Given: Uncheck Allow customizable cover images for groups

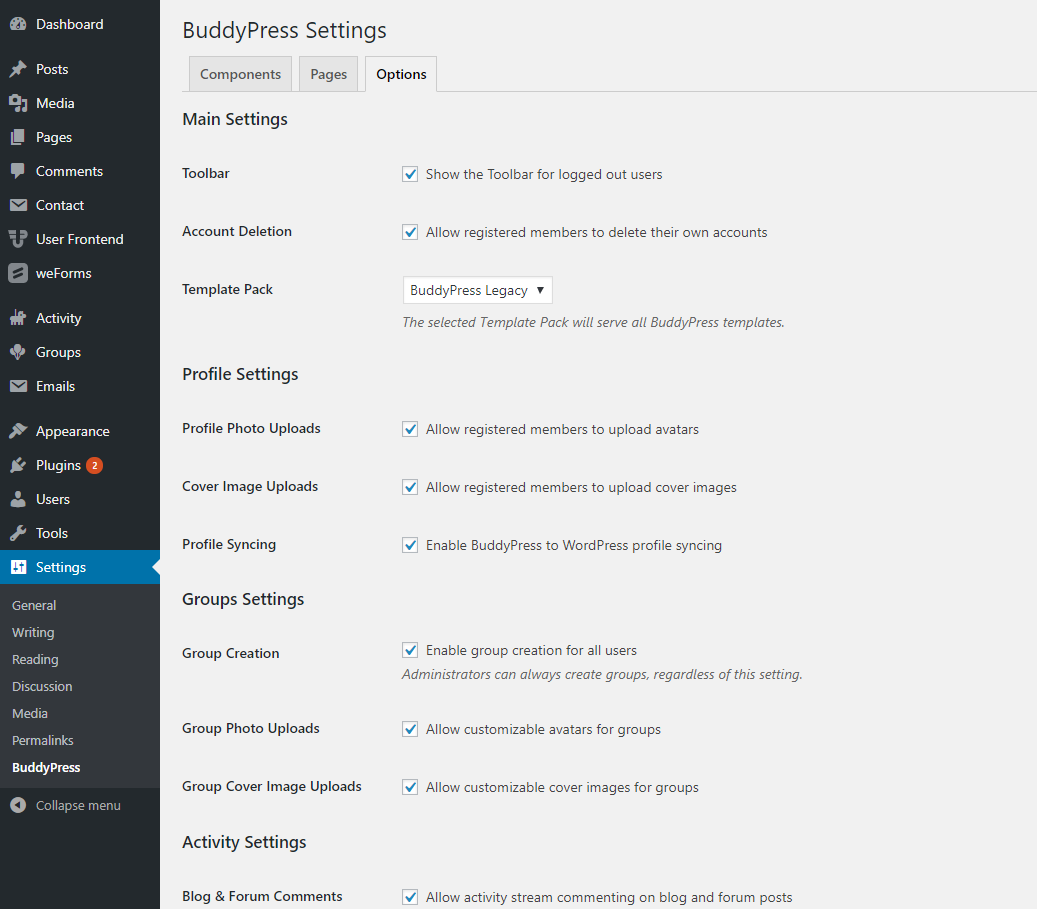Looking at the screenshot, I should pyautogui.click(x=410, y=787).
